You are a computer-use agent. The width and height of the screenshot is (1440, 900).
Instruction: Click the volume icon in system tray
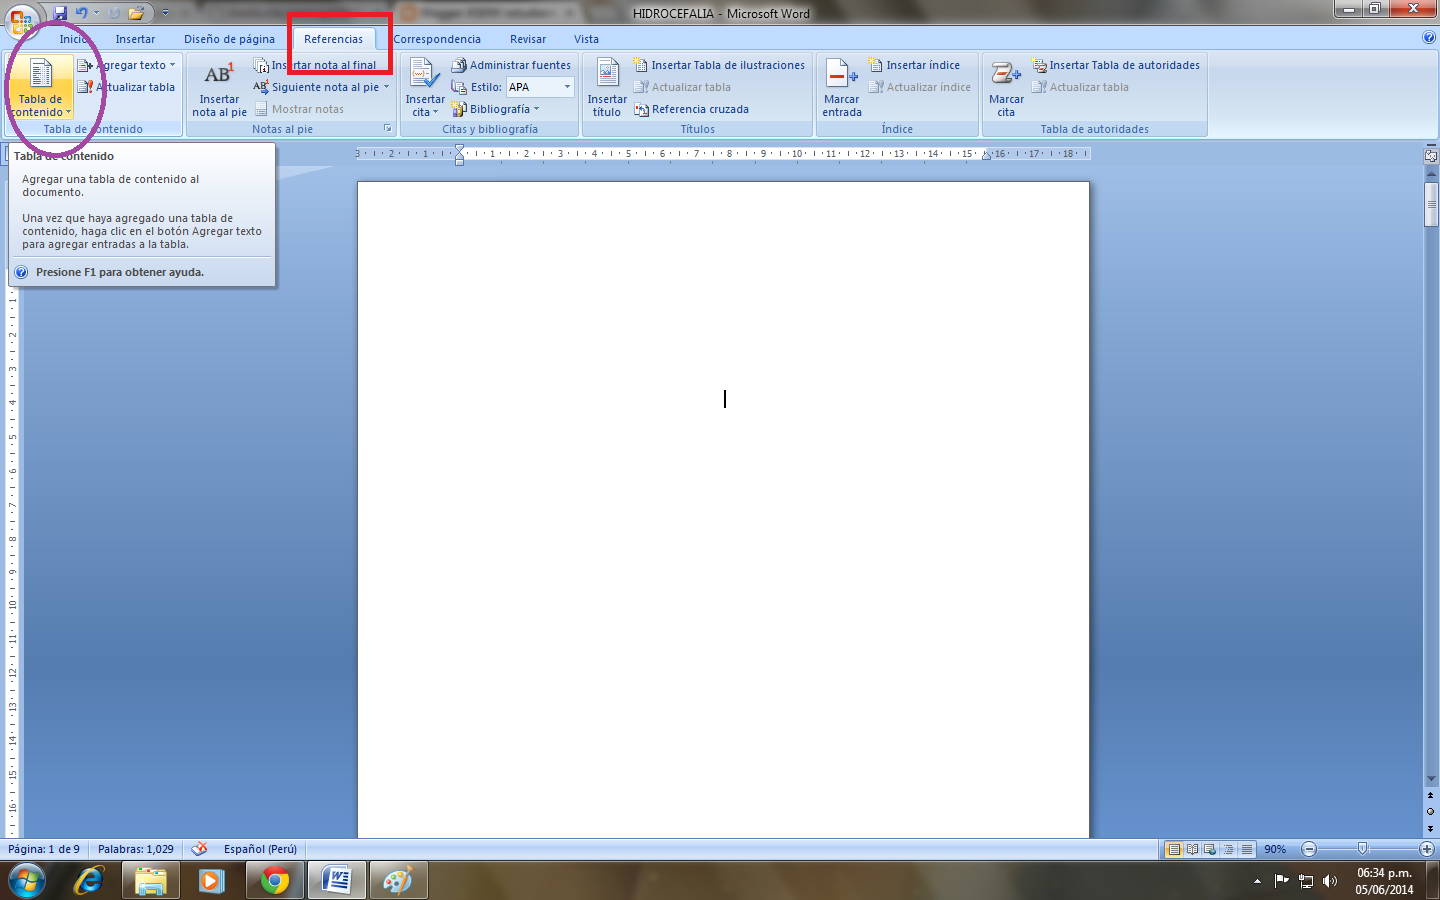pos(1329,881)
